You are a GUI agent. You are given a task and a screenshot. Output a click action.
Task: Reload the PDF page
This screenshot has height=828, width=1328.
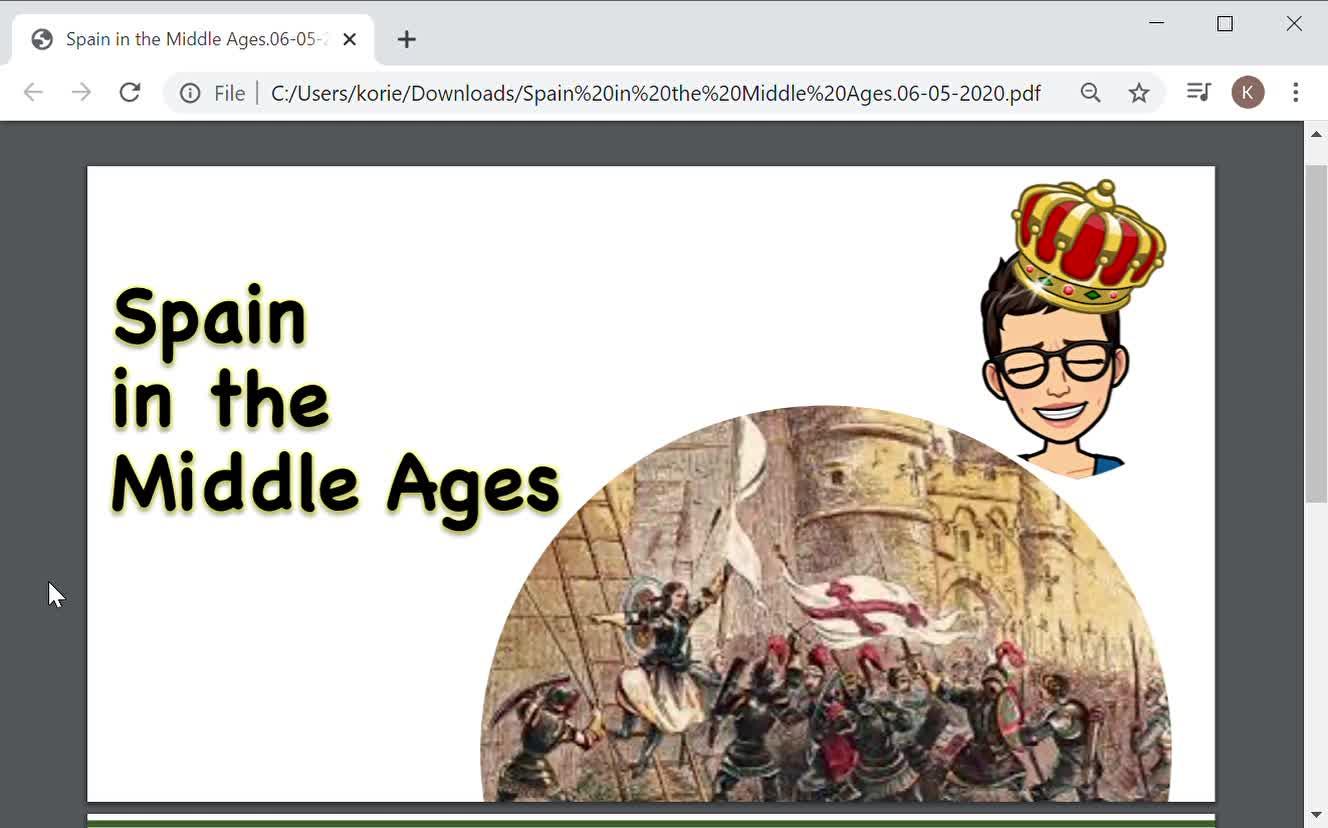(130, 93)
